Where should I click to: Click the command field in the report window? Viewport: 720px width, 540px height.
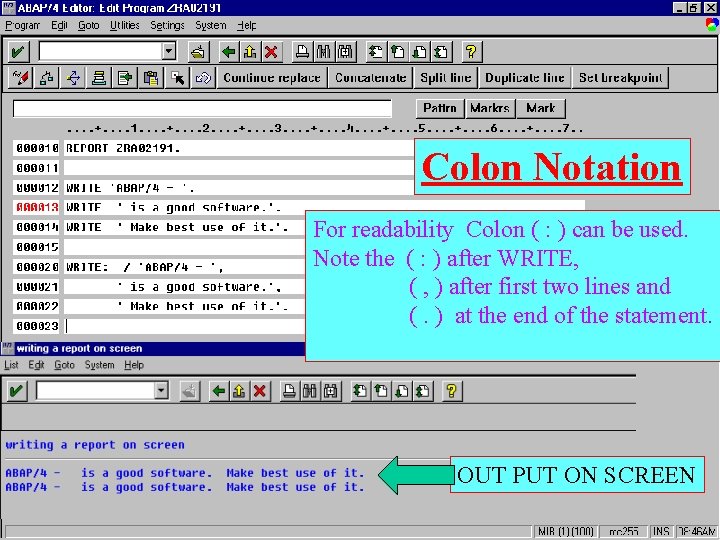click(96, 391)
